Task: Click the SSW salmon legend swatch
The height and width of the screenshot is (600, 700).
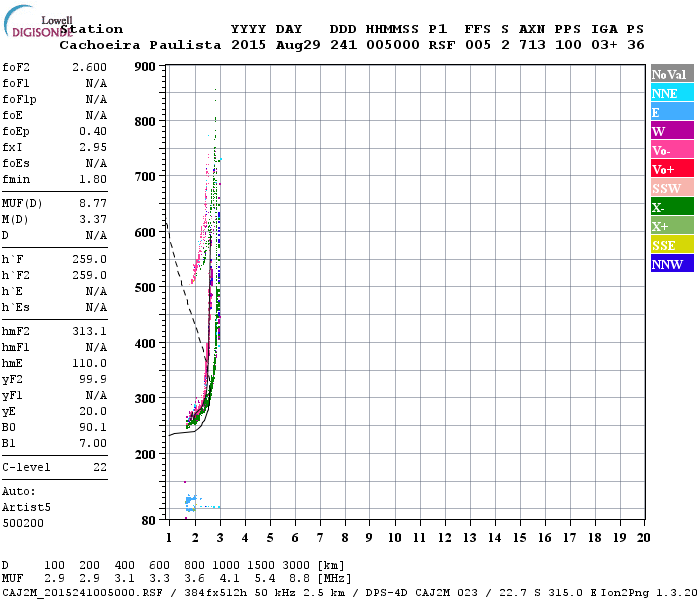Action: point(672,188)
